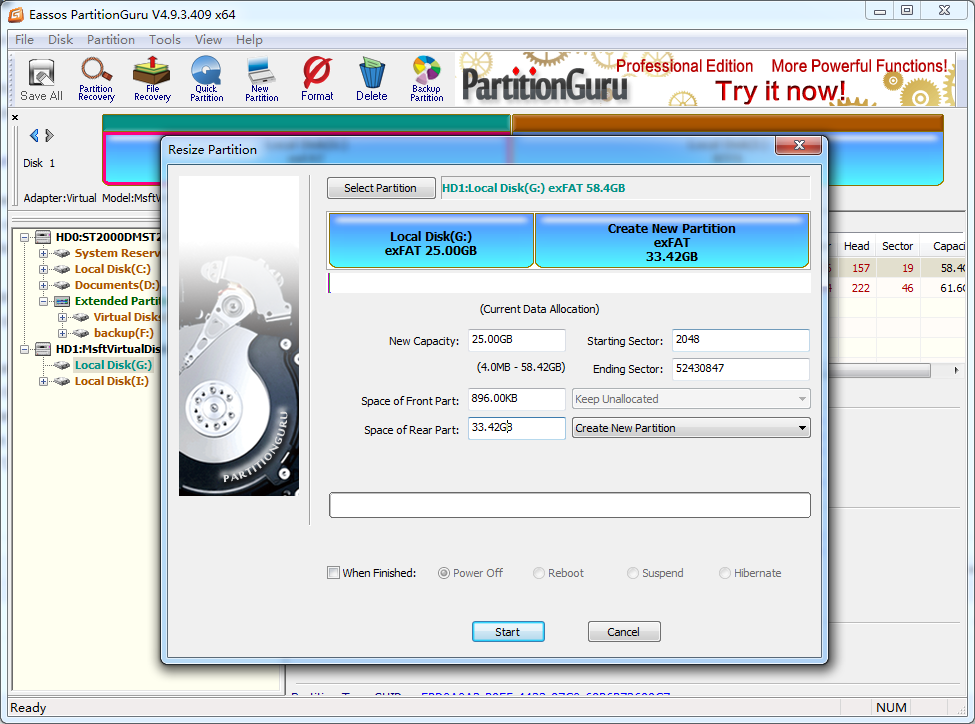Click the Delete partition toolbar icon
The height and width of the screenshot is (724, 975).
click(372, 80)
